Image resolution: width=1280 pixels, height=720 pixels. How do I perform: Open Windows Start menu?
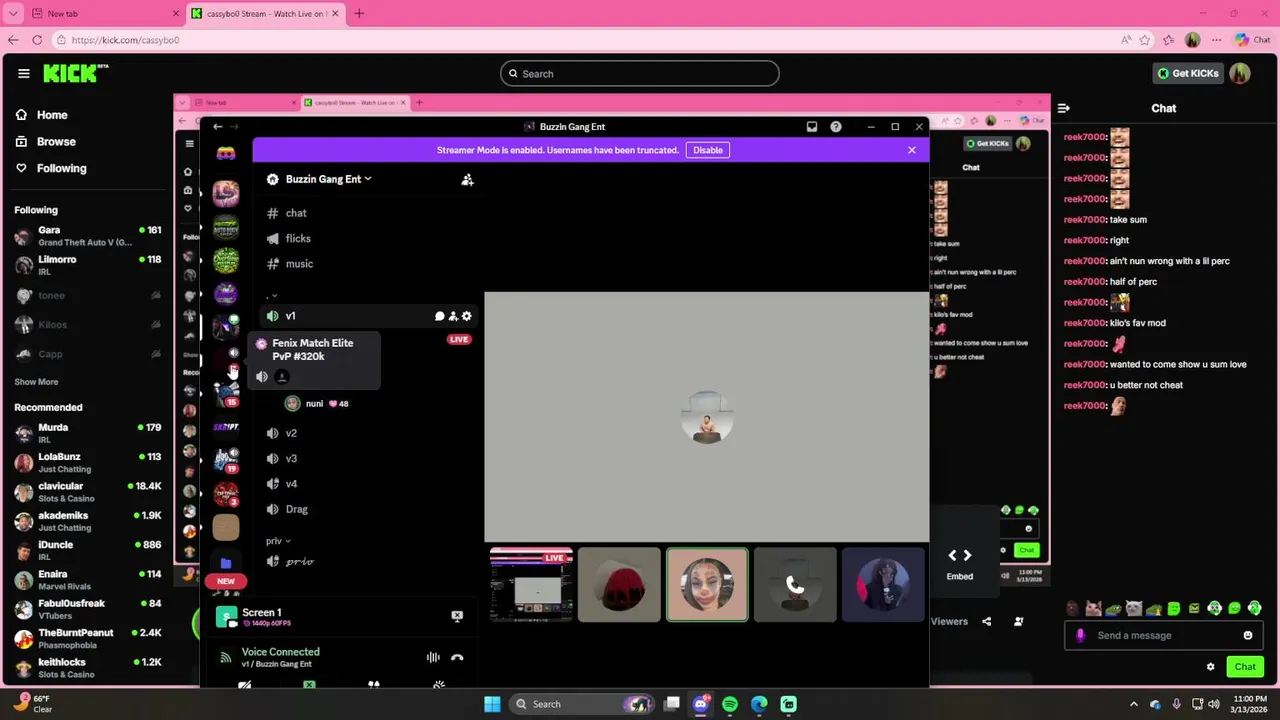(492, 704)
